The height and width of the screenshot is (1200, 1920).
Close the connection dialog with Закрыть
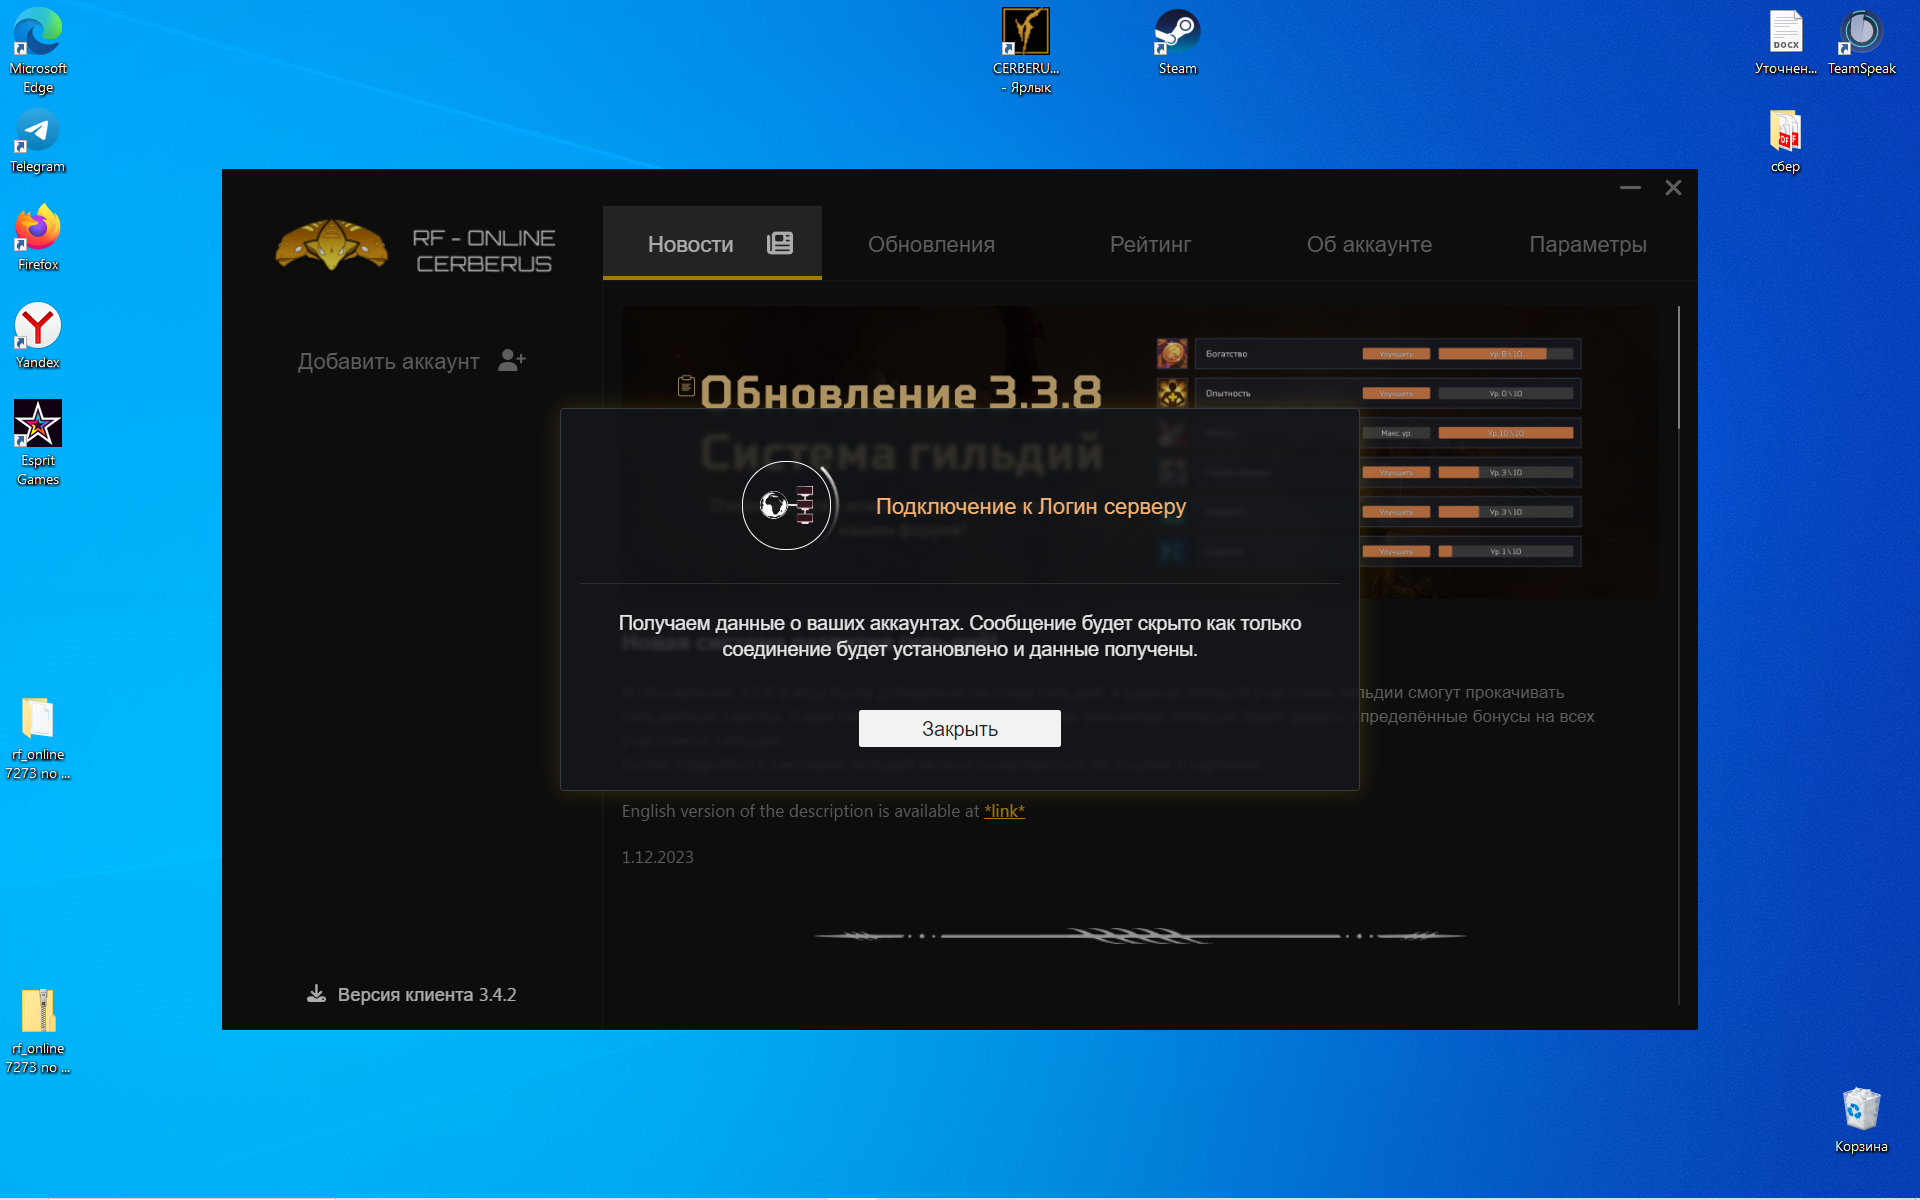point(960,728)
